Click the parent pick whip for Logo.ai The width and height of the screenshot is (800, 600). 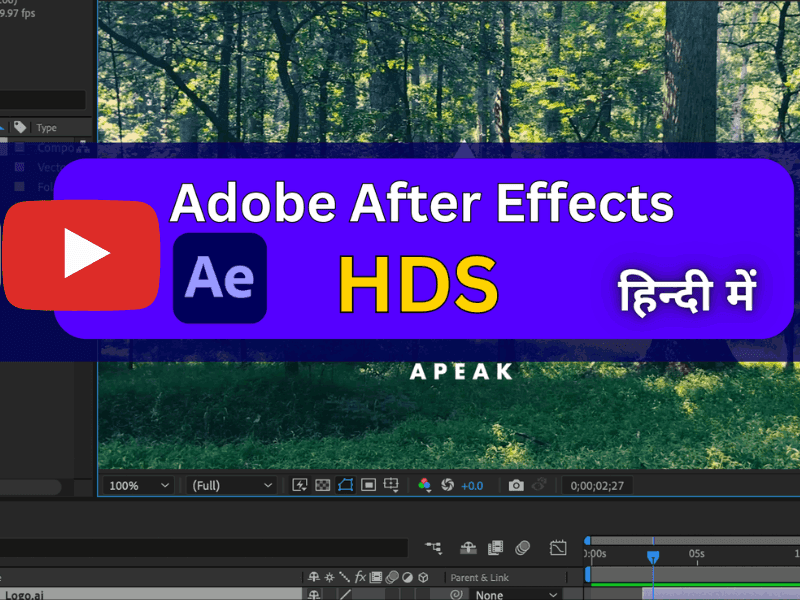point(457,594)
